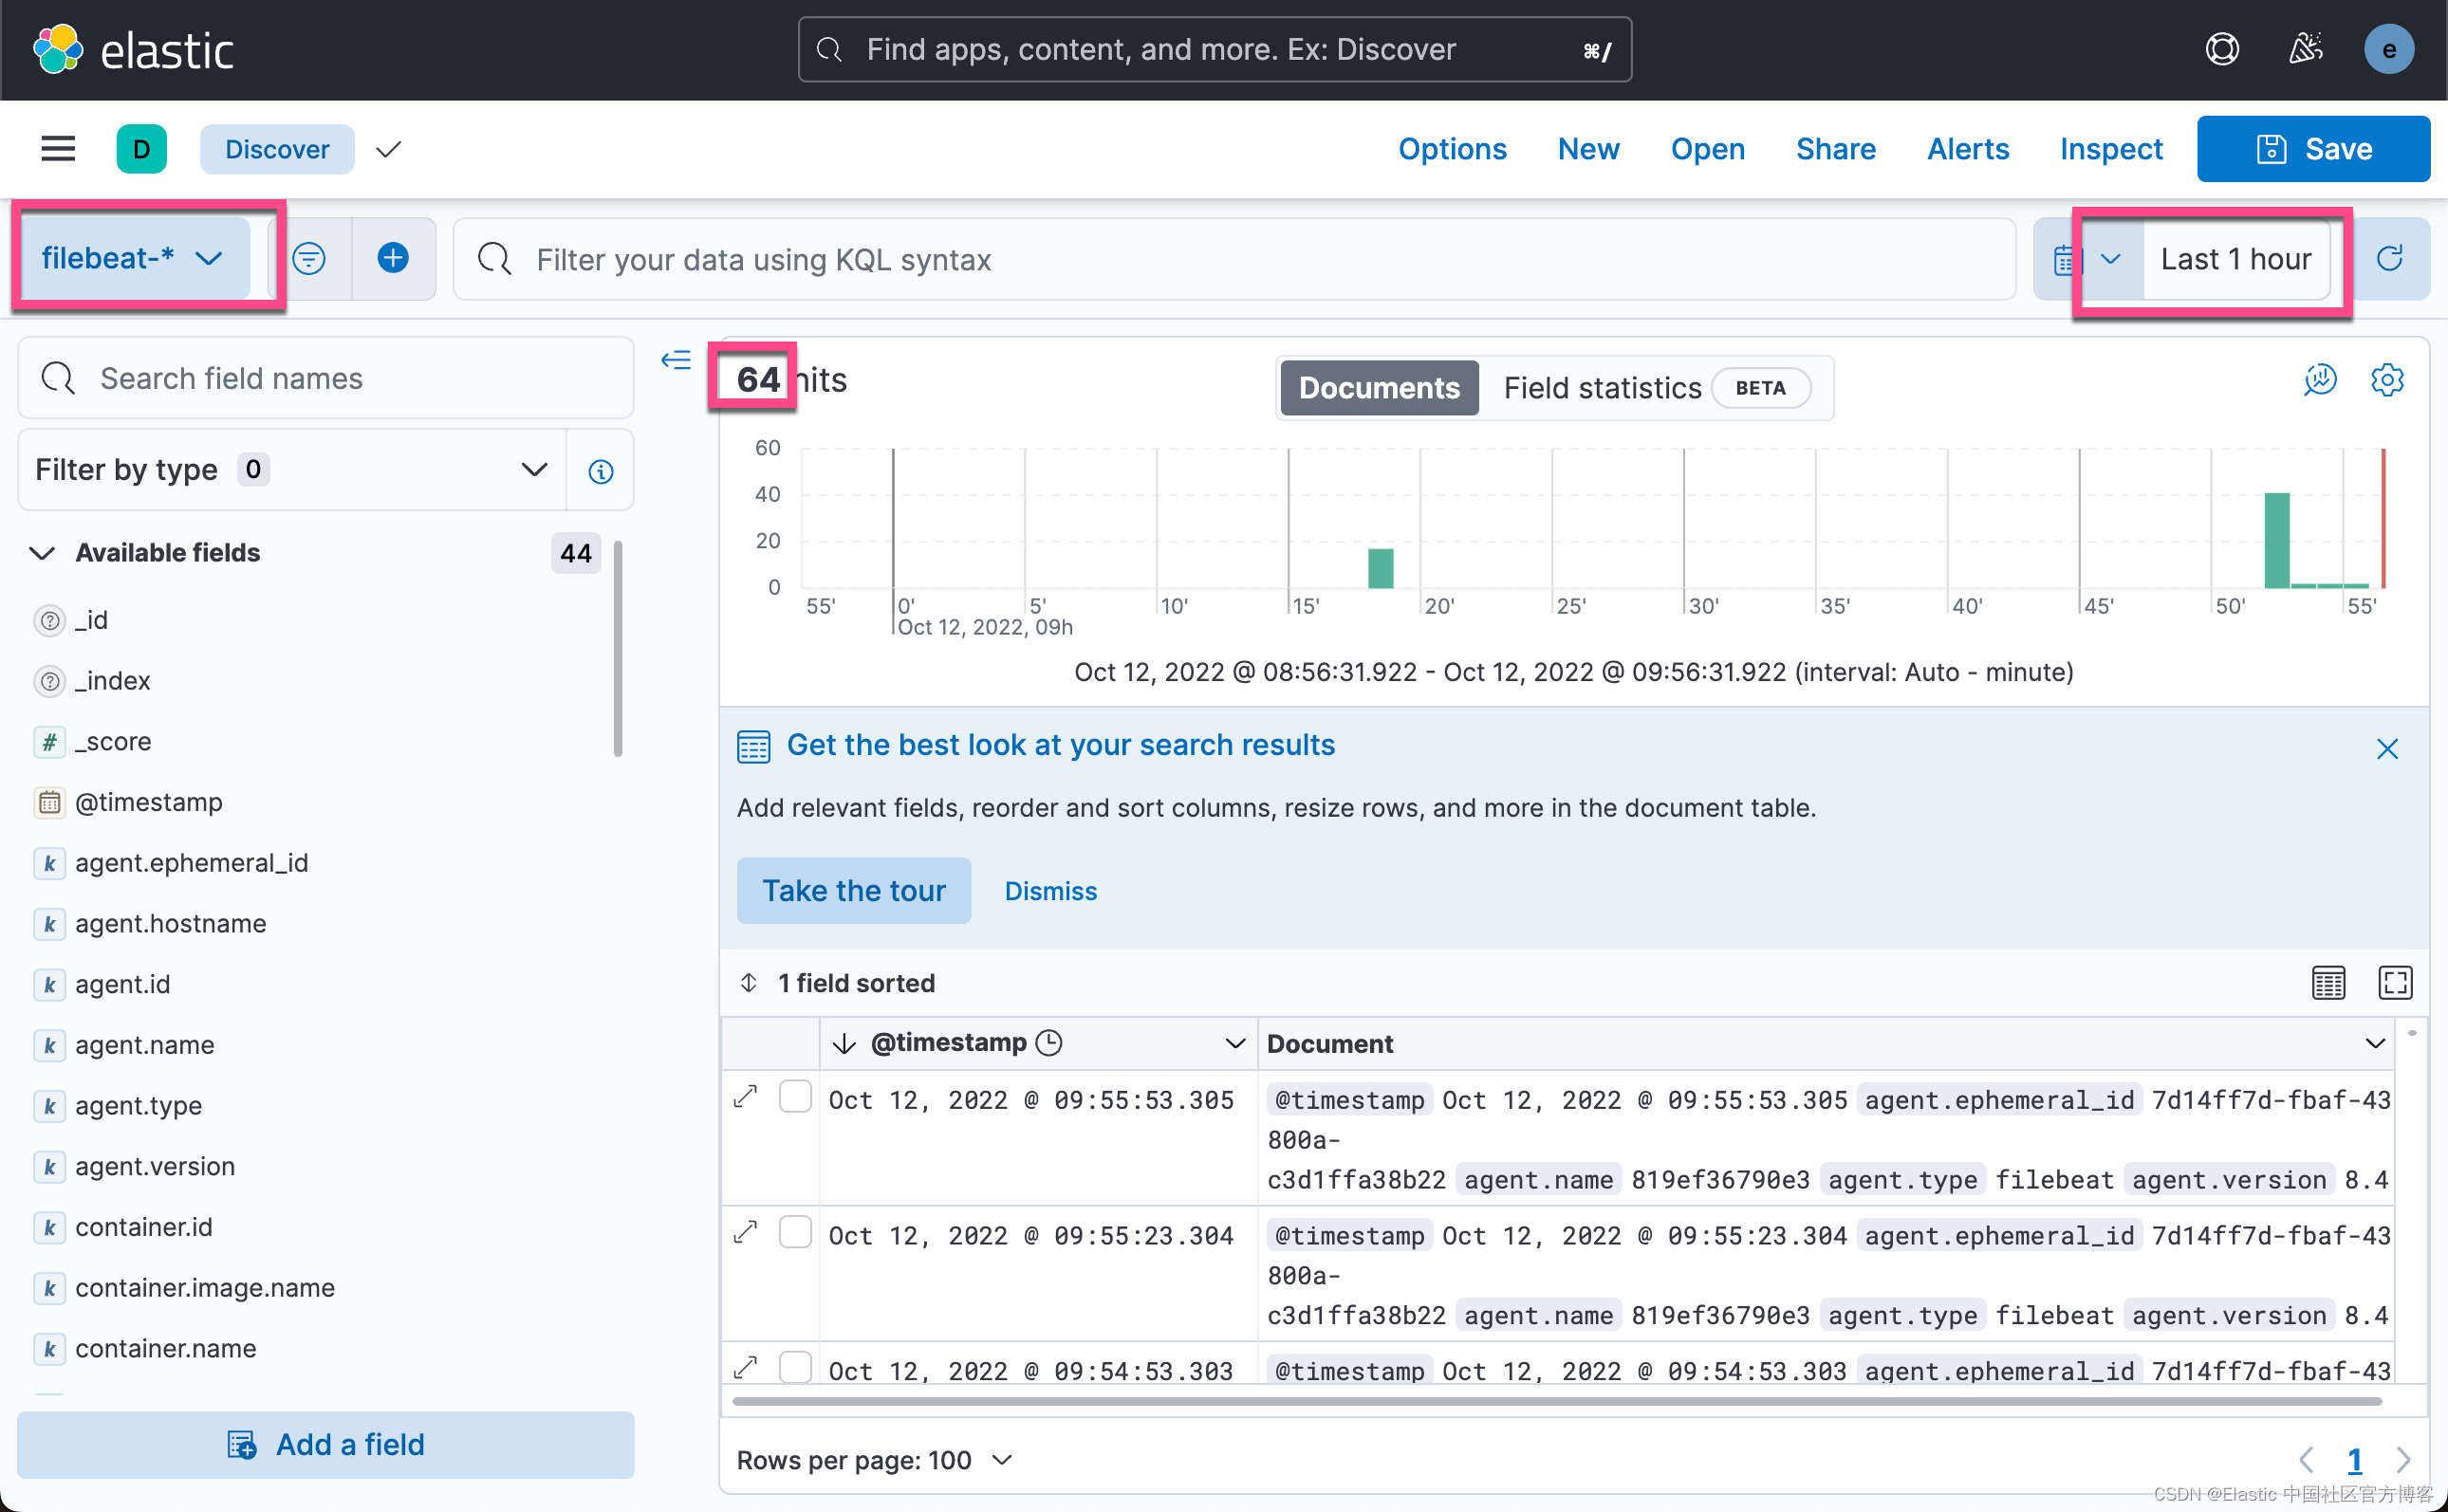Open chart options gear icon
This screenshot has width=2448, height=1512.
(x=2386, y=380)
